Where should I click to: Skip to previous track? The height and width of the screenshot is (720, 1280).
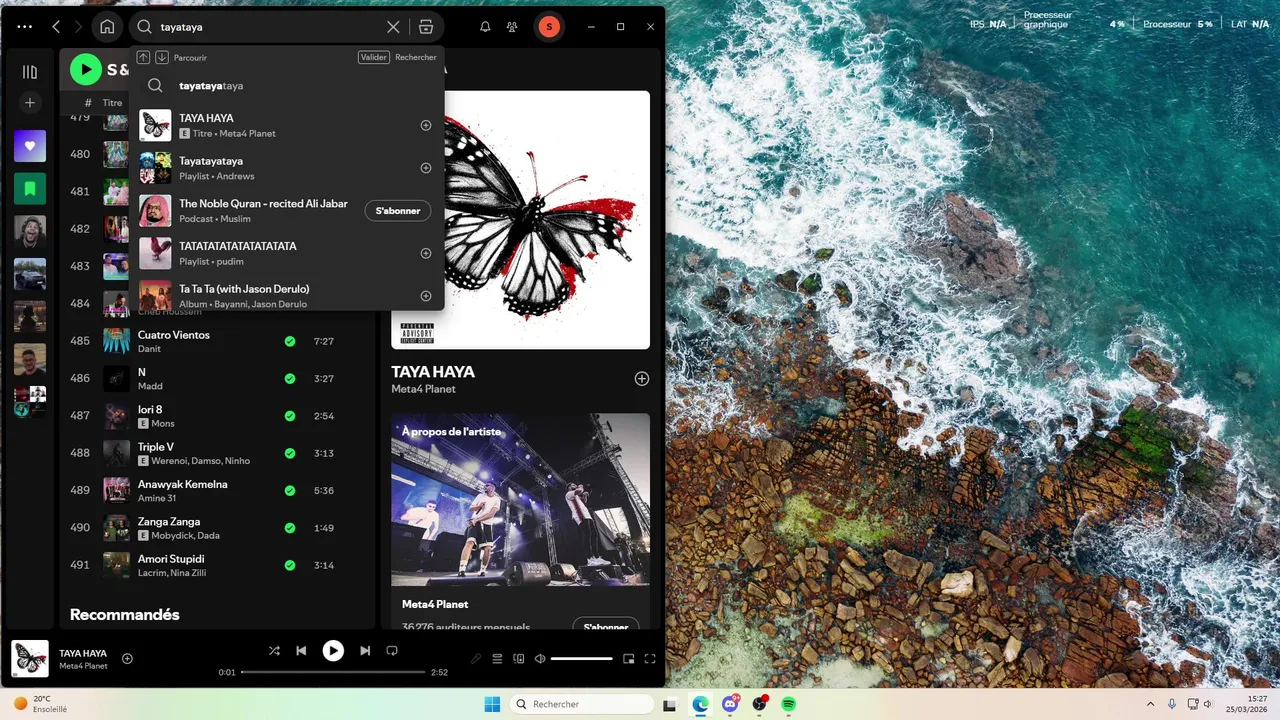click(301, 651)
